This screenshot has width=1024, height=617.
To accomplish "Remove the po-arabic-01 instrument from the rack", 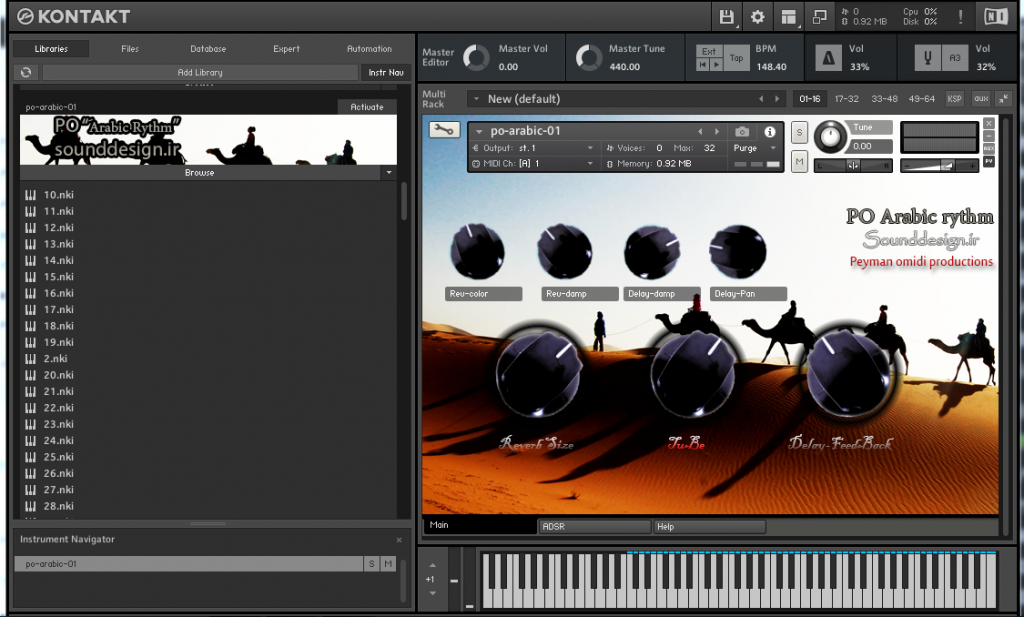I will click(x=989, y=123).
